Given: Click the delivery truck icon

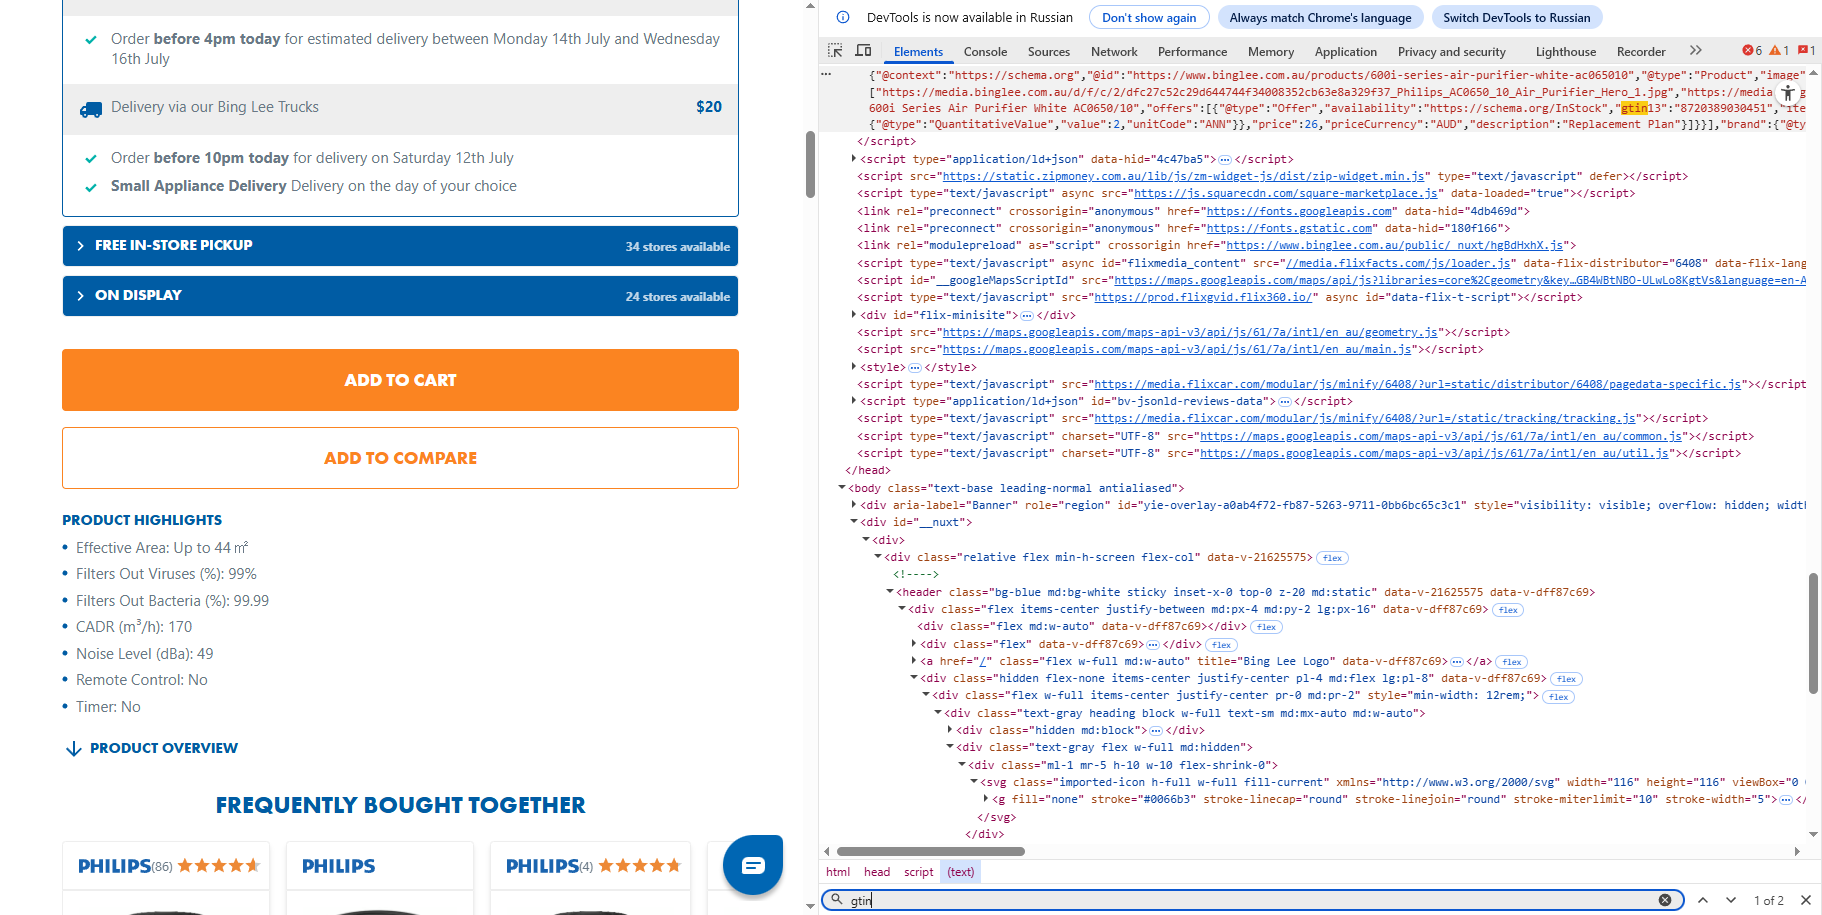Looking at the screenshot, I should pos(91,109).
